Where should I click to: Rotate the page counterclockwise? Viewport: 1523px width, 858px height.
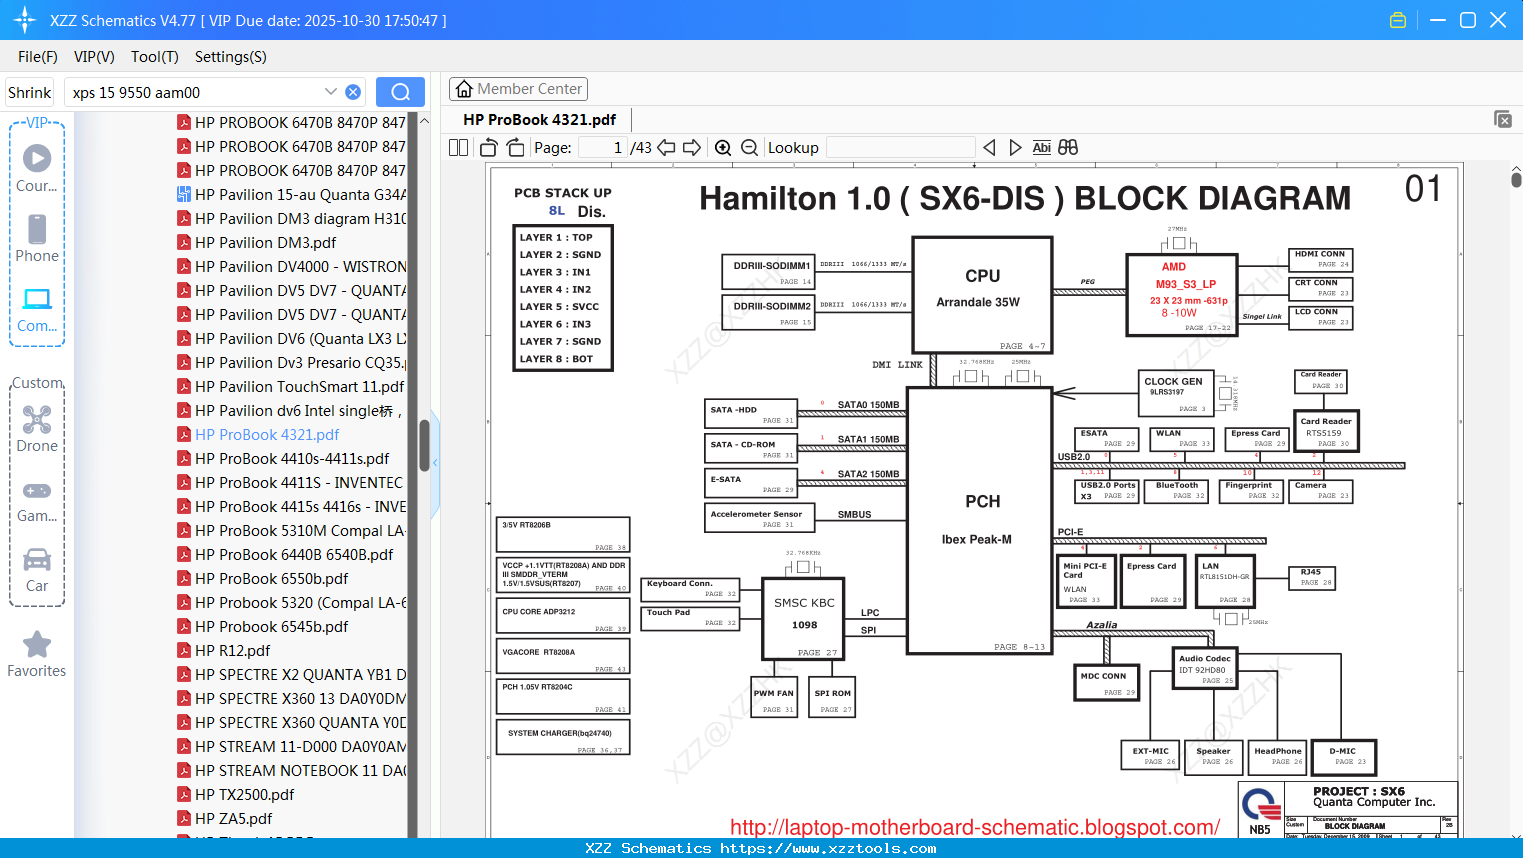click(488, 147)
